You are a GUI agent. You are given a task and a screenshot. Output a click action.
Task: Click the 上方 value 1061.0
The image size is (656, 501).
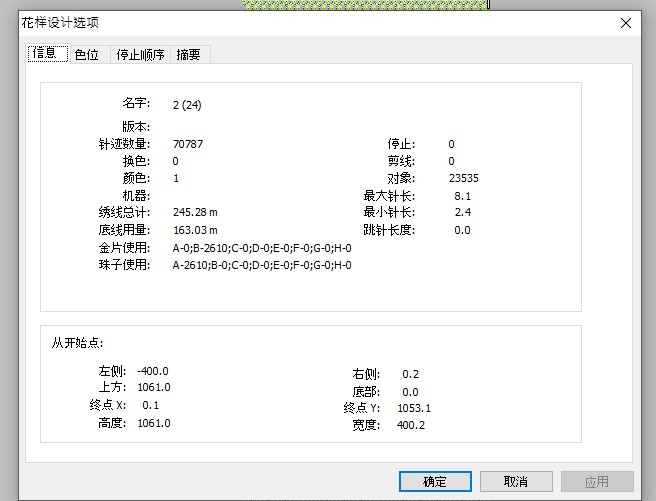pyautogui.click(x=154, y=387)
